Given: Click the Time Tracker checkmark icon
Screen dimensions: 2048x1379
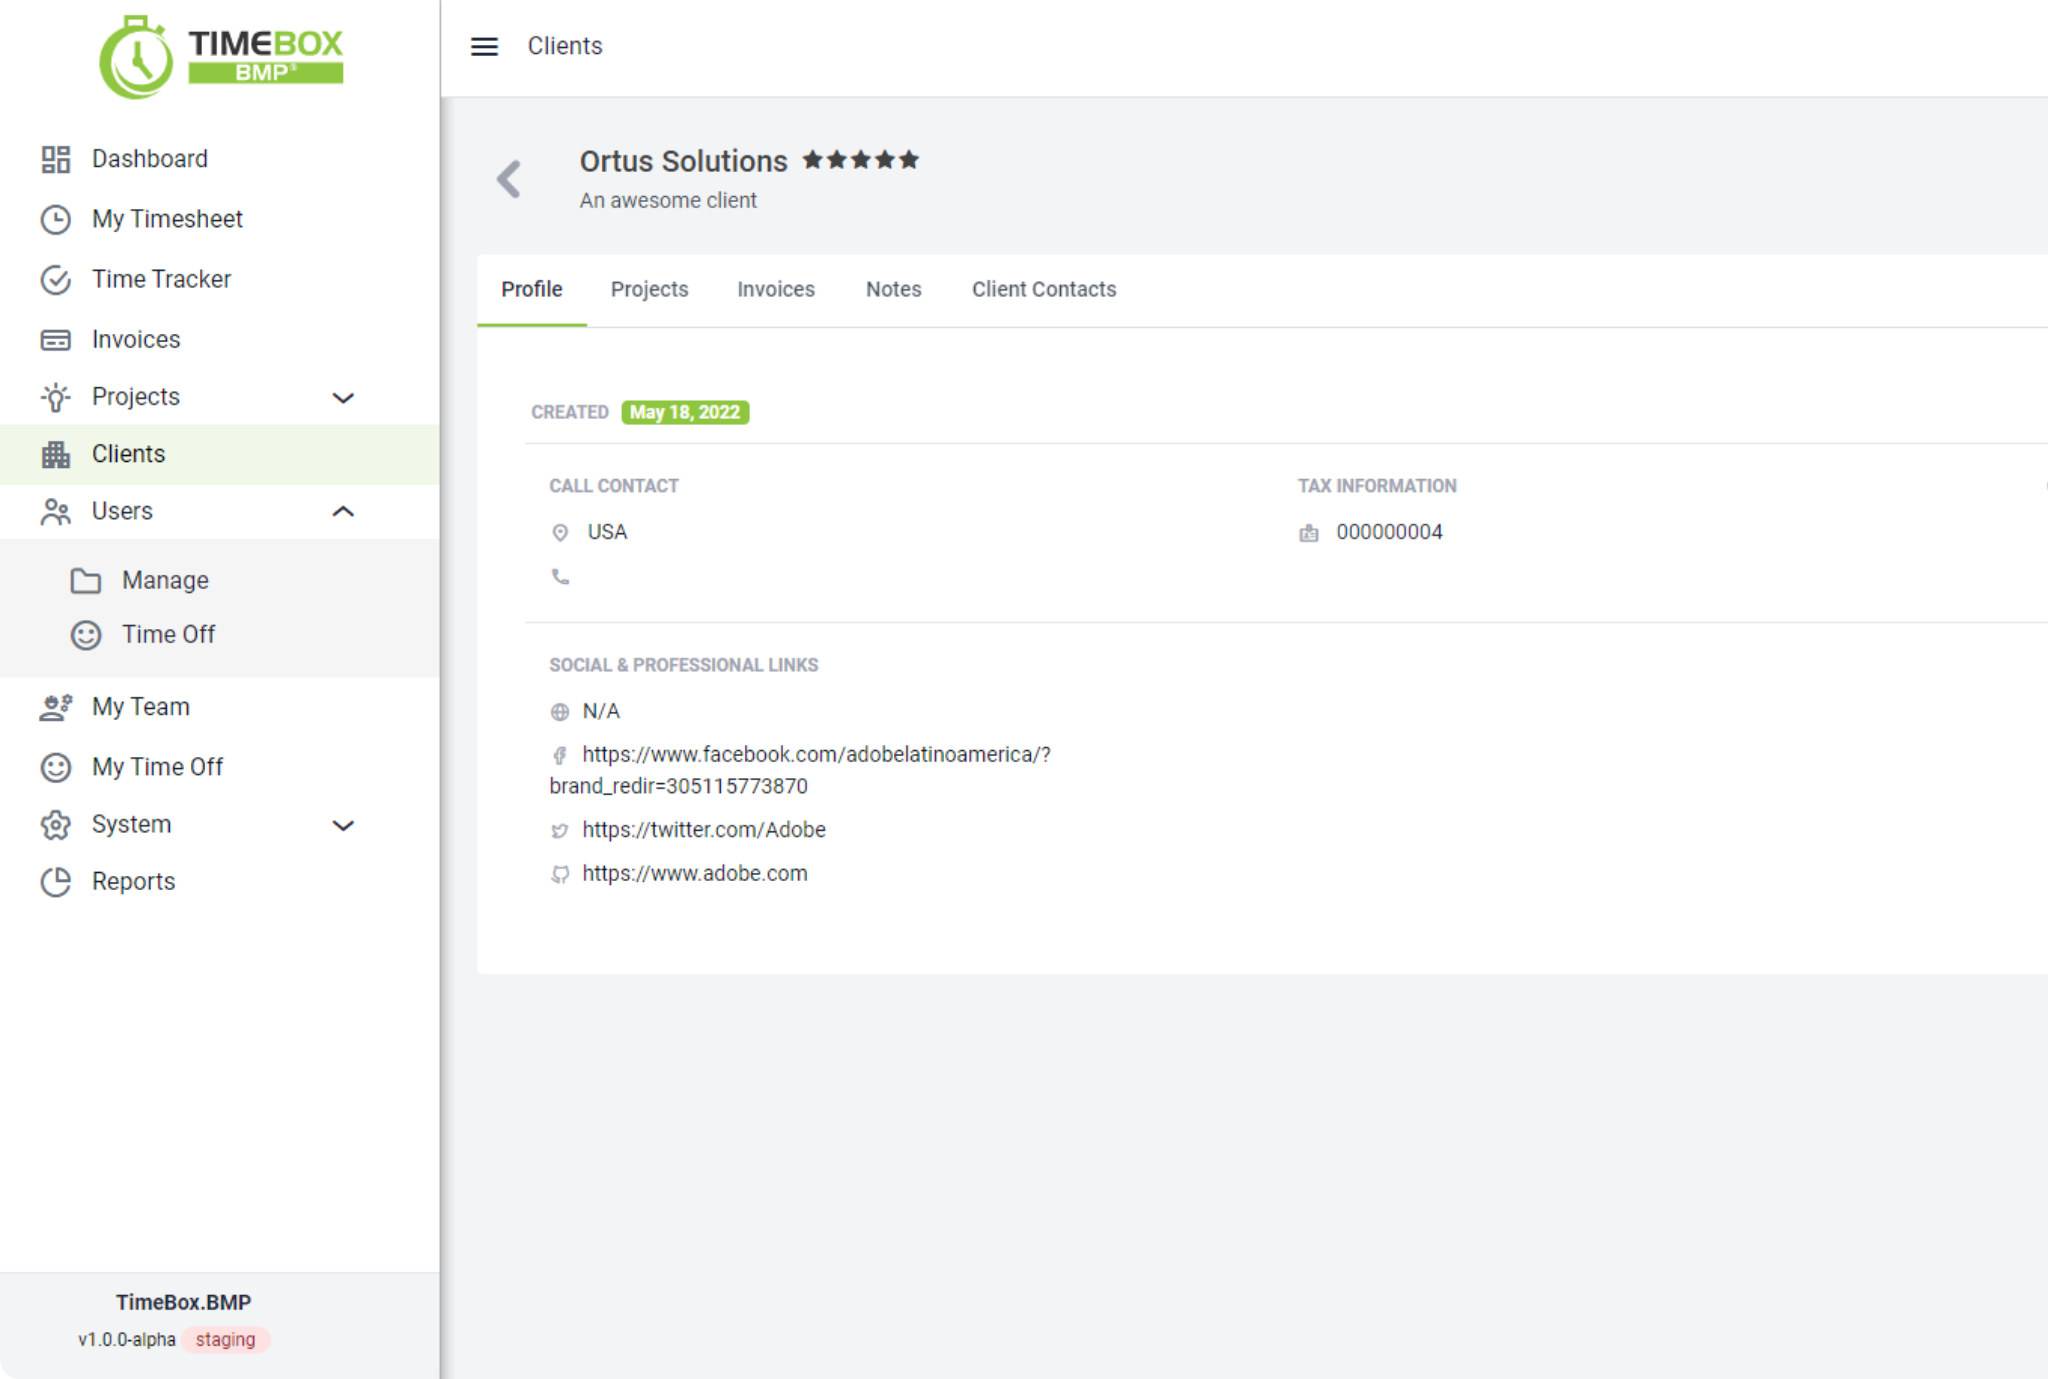Looking at the screenshot, I should [x=56, y=279].
